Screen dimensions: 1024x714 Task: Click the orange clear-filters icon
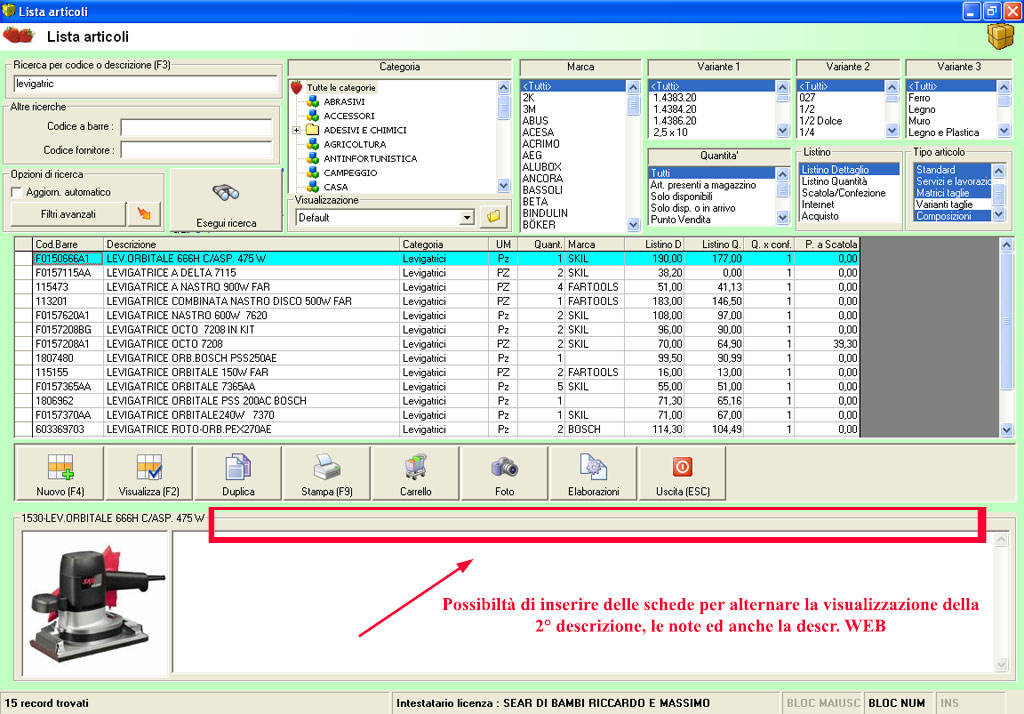(144, 214)
